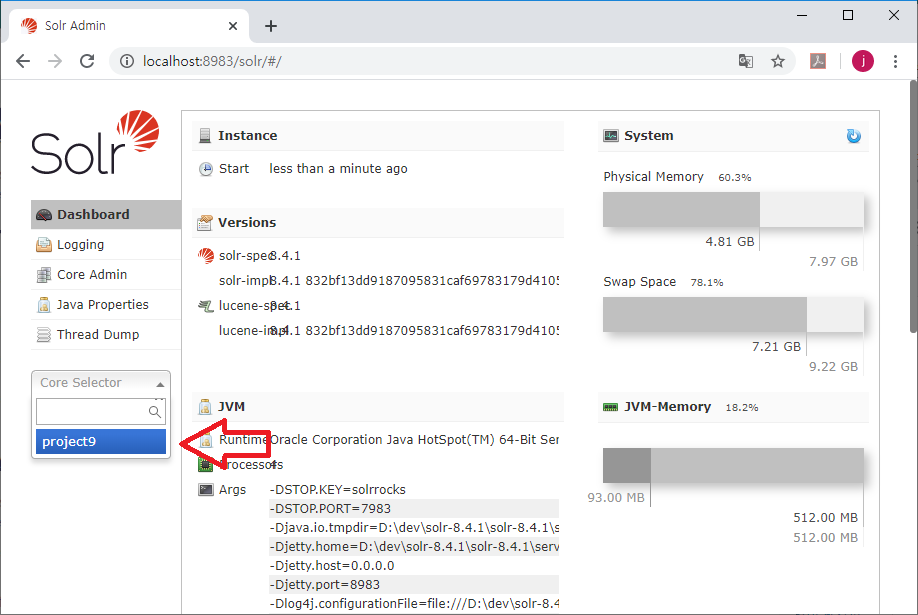Click the lucene-spec icon
The height and width of the screenshot is (615, 918).
205,306
